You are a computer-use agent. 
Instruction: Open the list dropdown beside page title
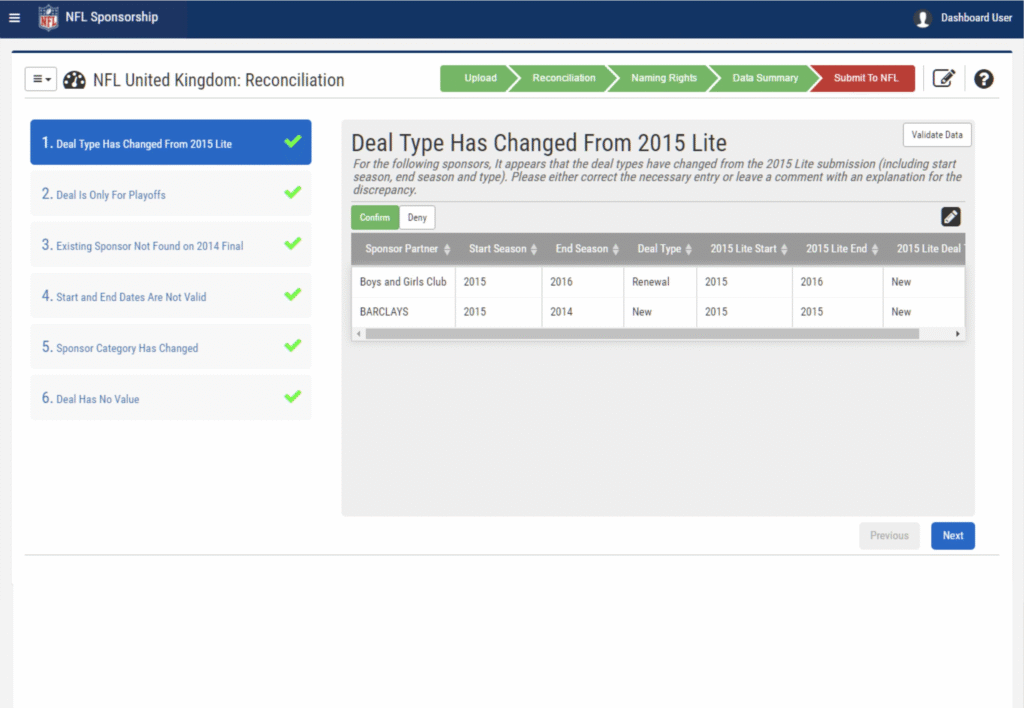(x=40, y=80)
